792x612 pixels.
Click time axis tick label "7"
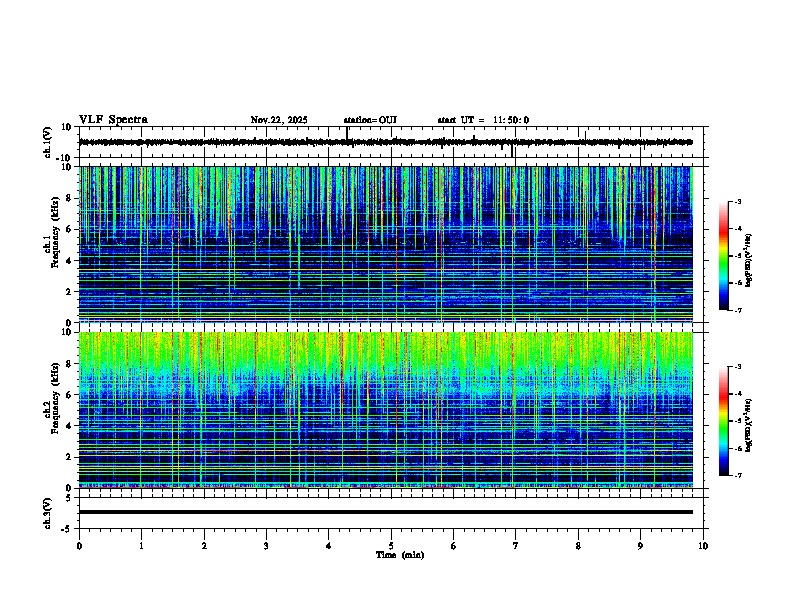(x=516, y=546)
